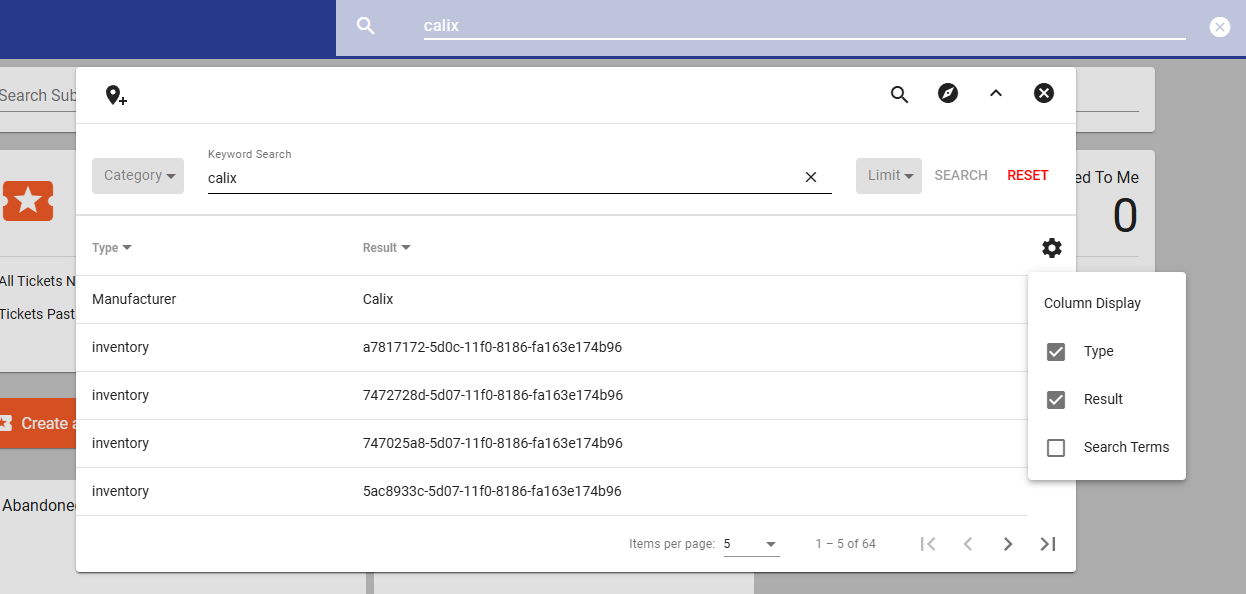
Task: Click the magnifier icon in dialog header
Action: click(899, 94)
